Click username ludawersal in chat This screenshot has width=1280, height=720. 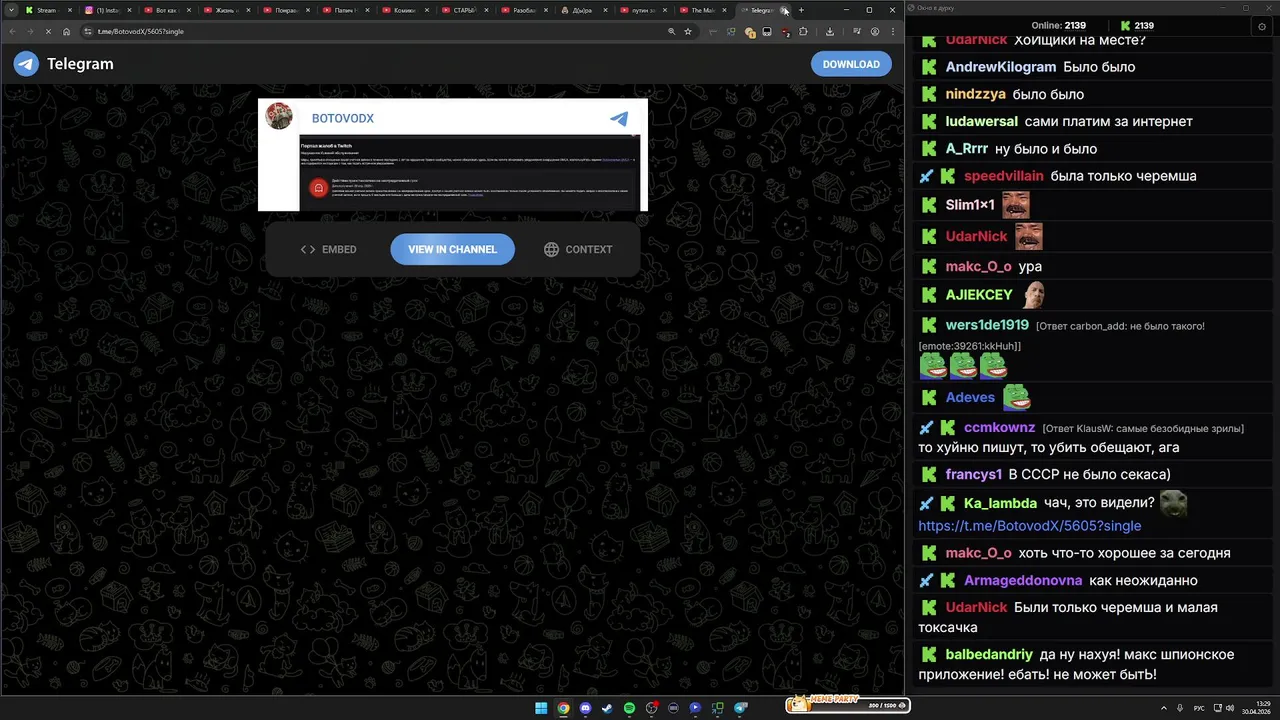click(x=982, y=121)
